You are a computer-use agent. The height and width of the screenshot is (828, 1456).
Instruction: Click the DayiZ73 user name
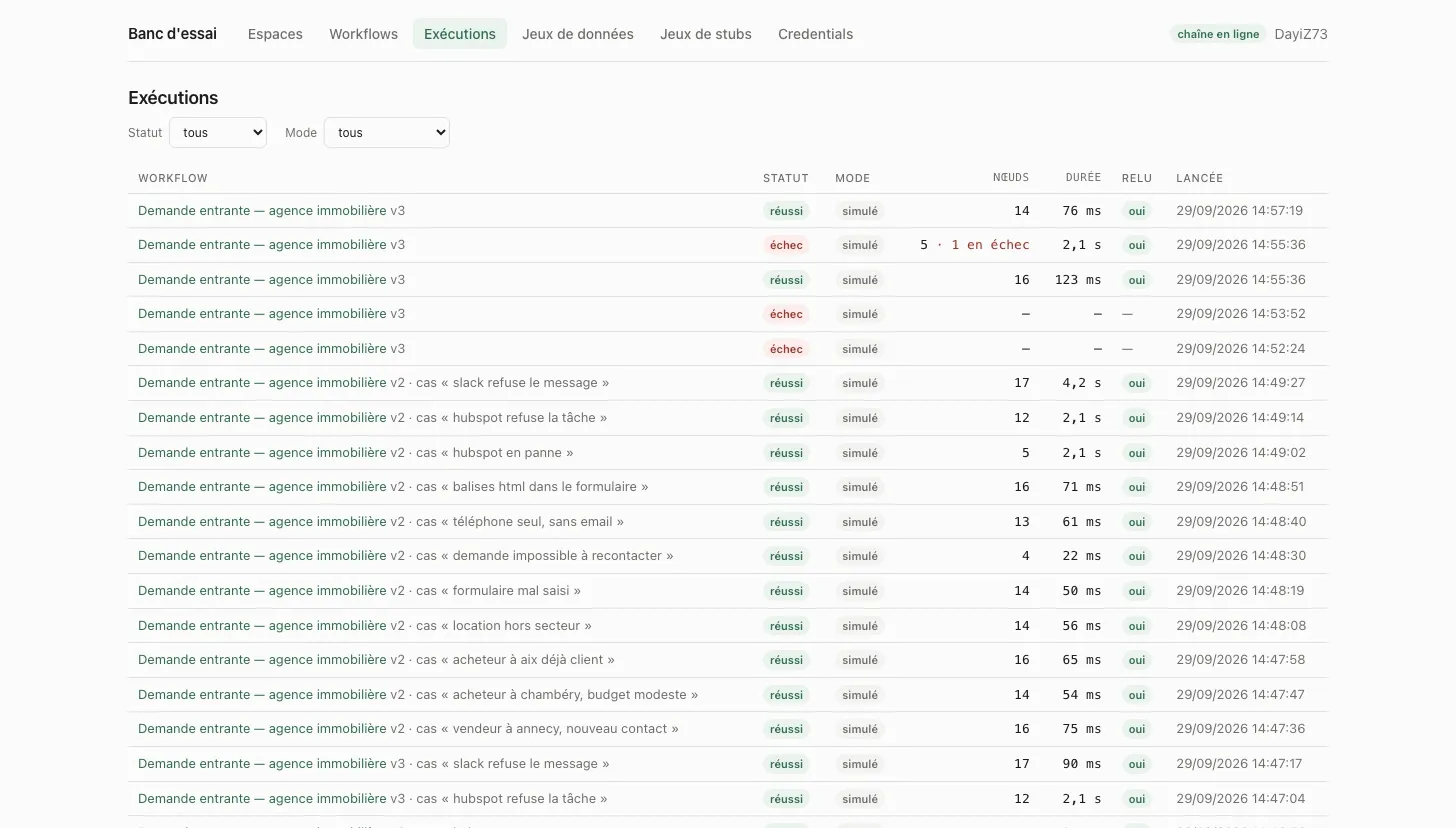pos(1301,34)
